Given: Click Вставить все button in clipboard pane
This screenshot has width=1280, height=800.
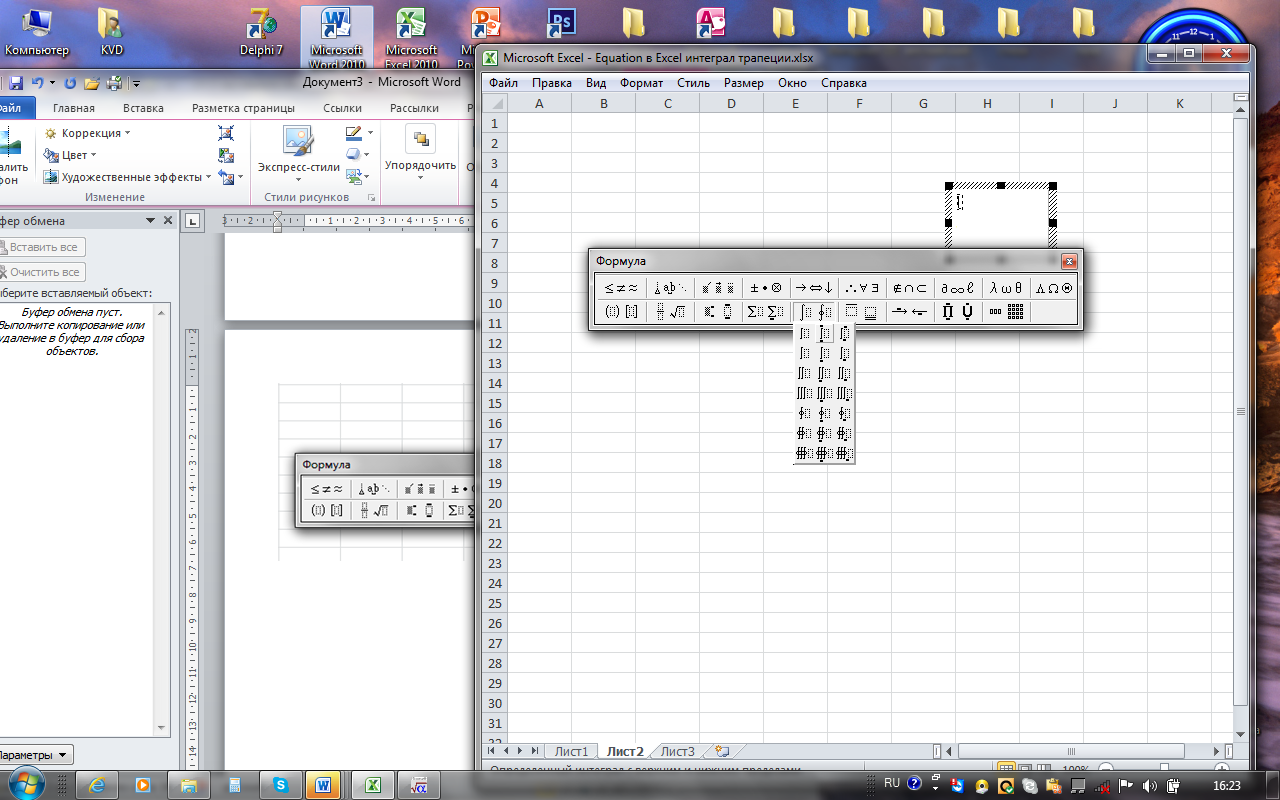Looking at the screenshot, I should [x=43, y=247].
